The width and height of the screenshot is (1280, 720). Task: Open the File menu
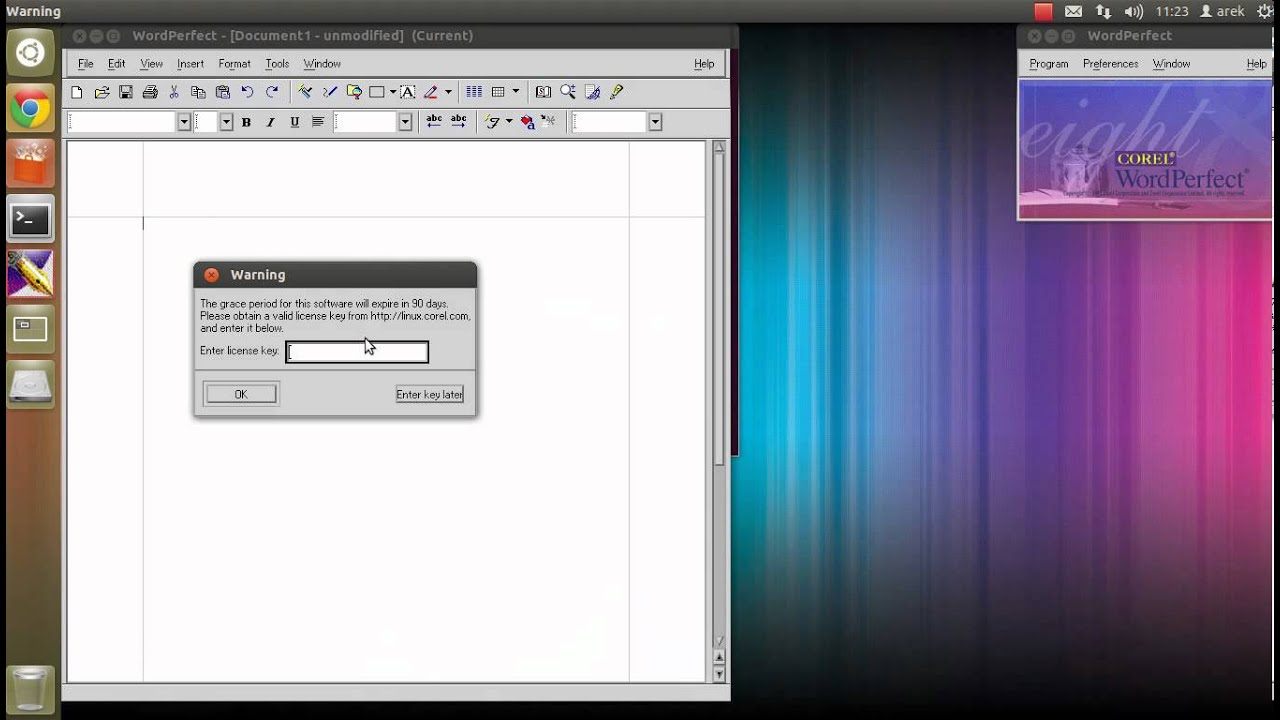[x=86, y=64]
